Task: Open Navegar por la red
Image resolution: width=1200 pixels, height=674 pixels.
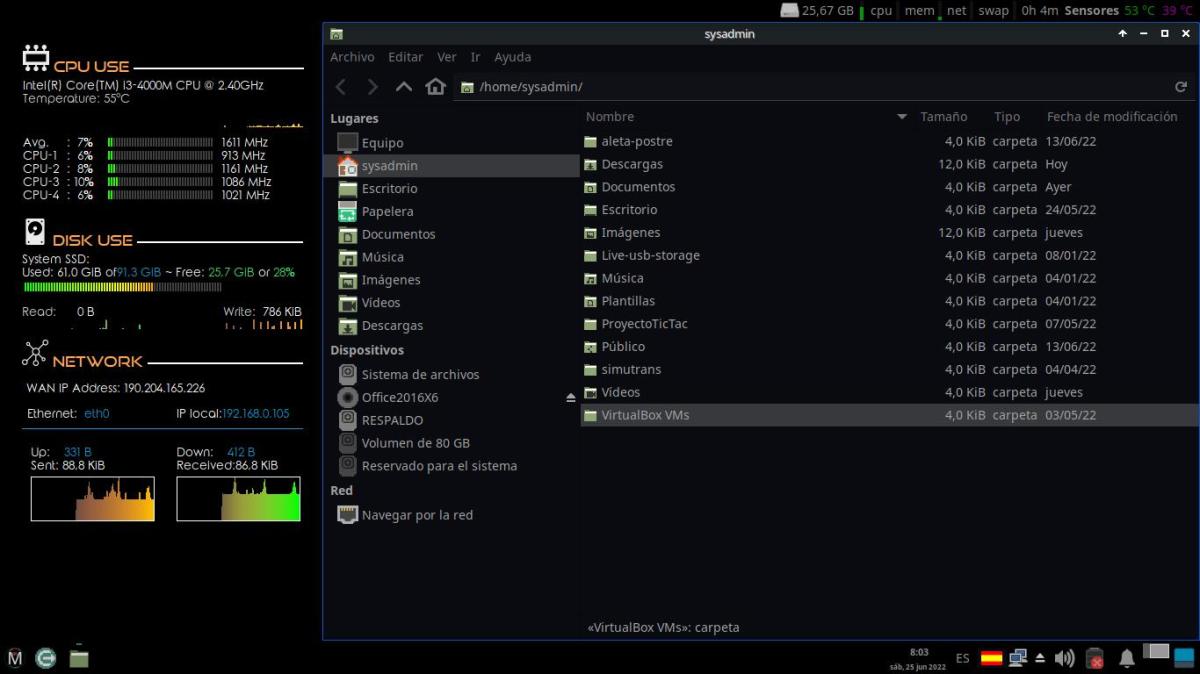Action: [x=417, y=515]
